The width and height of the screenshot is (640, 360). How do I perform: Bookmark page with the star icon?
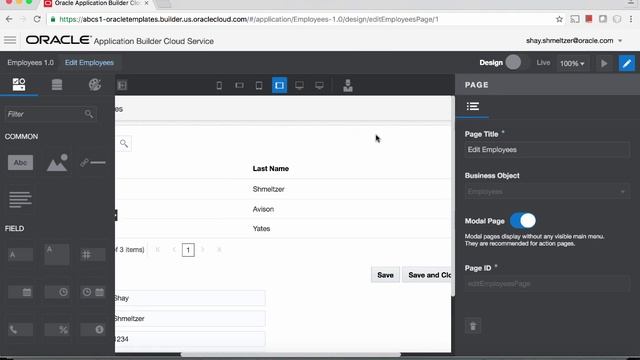[x=559, y=19]
